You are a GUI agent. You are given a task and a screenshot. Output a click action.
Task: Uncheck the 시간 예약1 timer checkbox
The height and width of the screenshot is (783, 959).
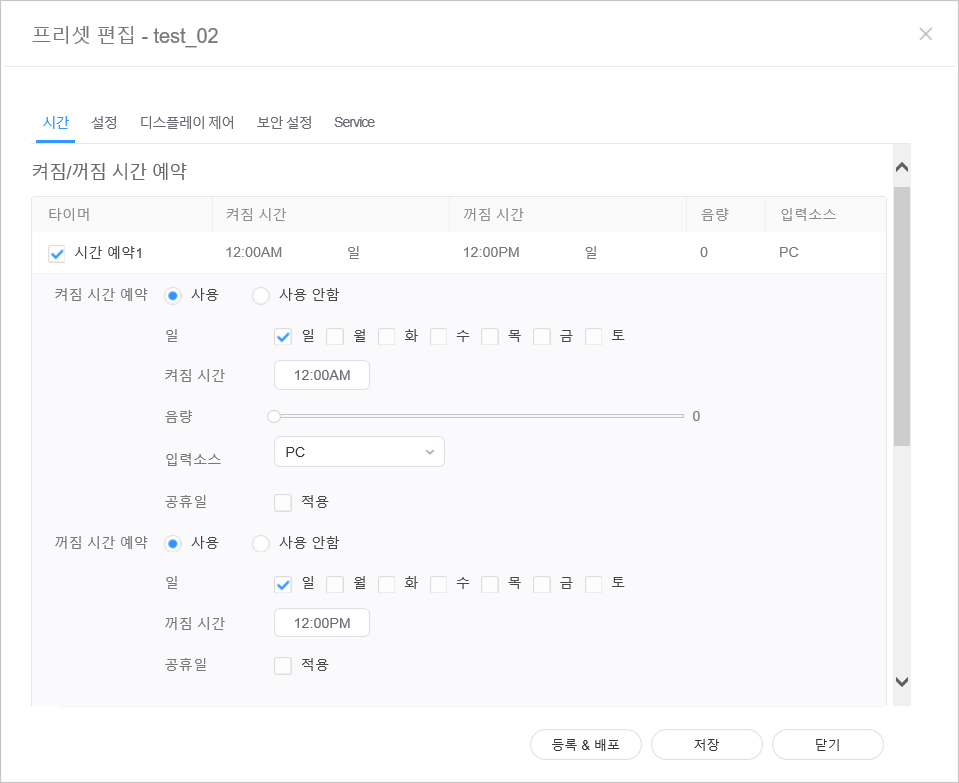[x=57, y=253]
